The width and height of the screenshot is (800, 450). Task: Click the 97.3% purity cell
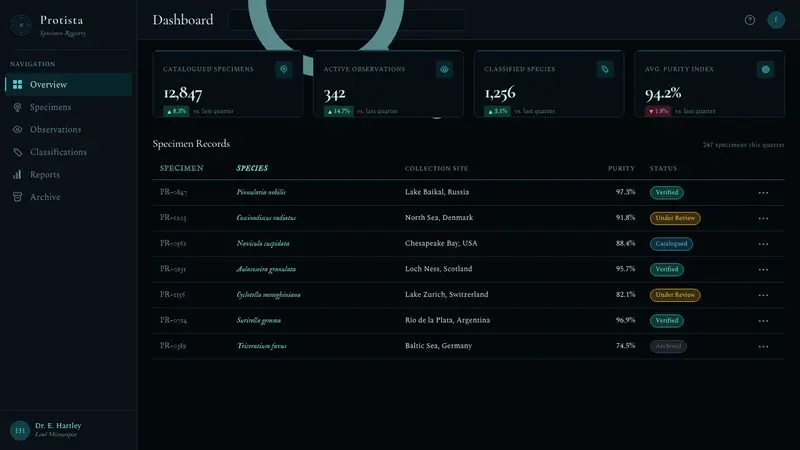(625, 192)
